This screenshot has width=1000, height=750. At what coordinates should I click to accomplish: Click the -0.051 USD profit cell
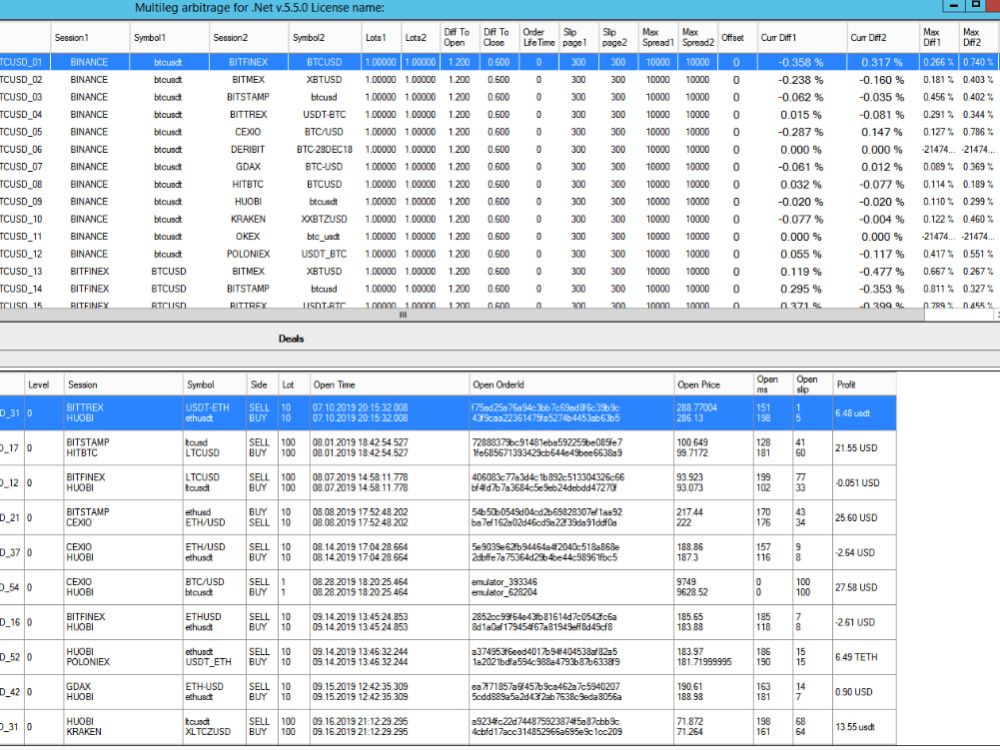coord(864,483)
